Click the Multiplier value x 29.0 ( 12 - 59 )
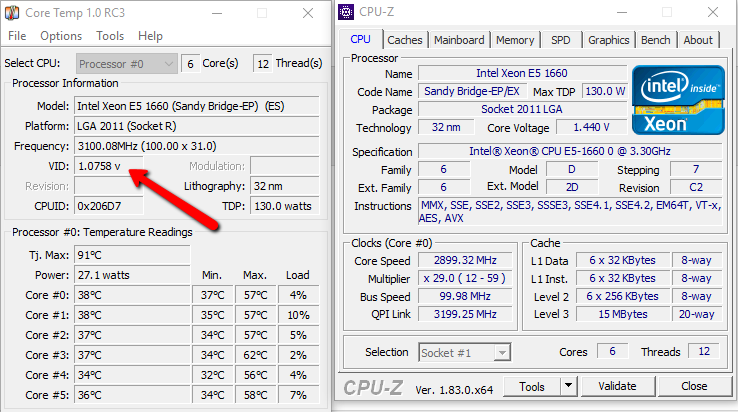 tap(465, 278)
